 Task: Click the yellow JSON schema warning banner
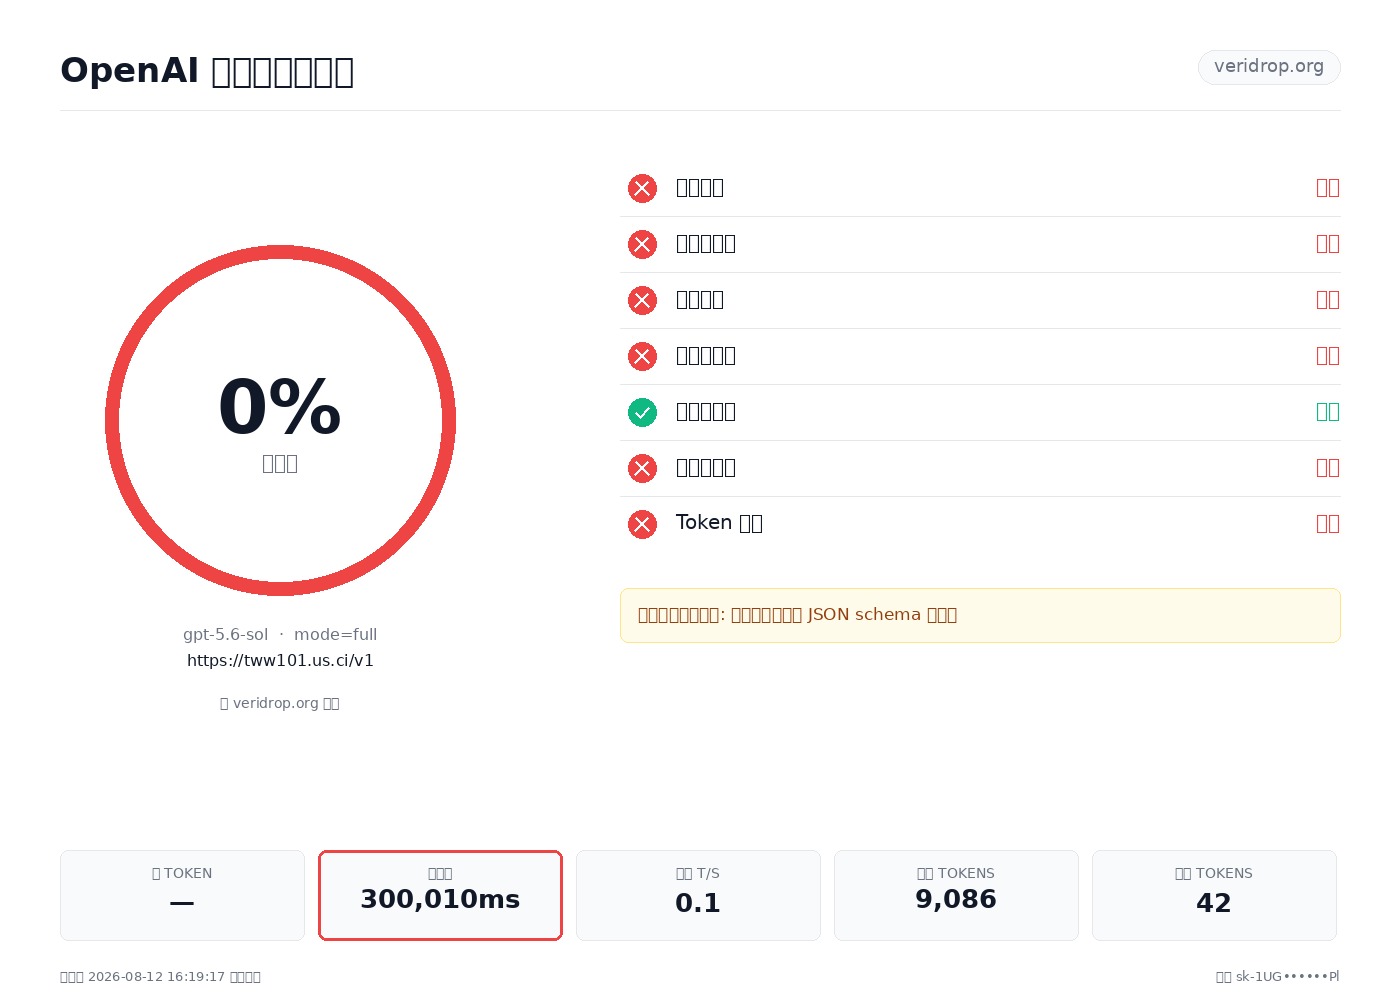[x=980, y=615]
